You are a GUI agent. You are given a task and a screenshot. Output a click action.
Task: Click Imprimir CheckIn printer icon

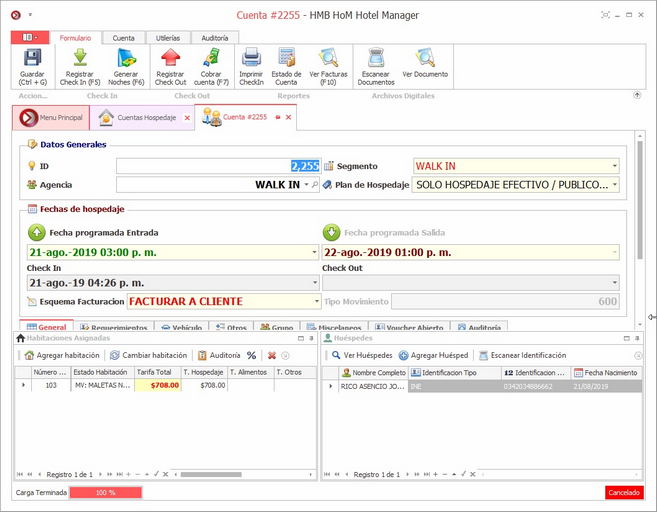tap(251, 59)
